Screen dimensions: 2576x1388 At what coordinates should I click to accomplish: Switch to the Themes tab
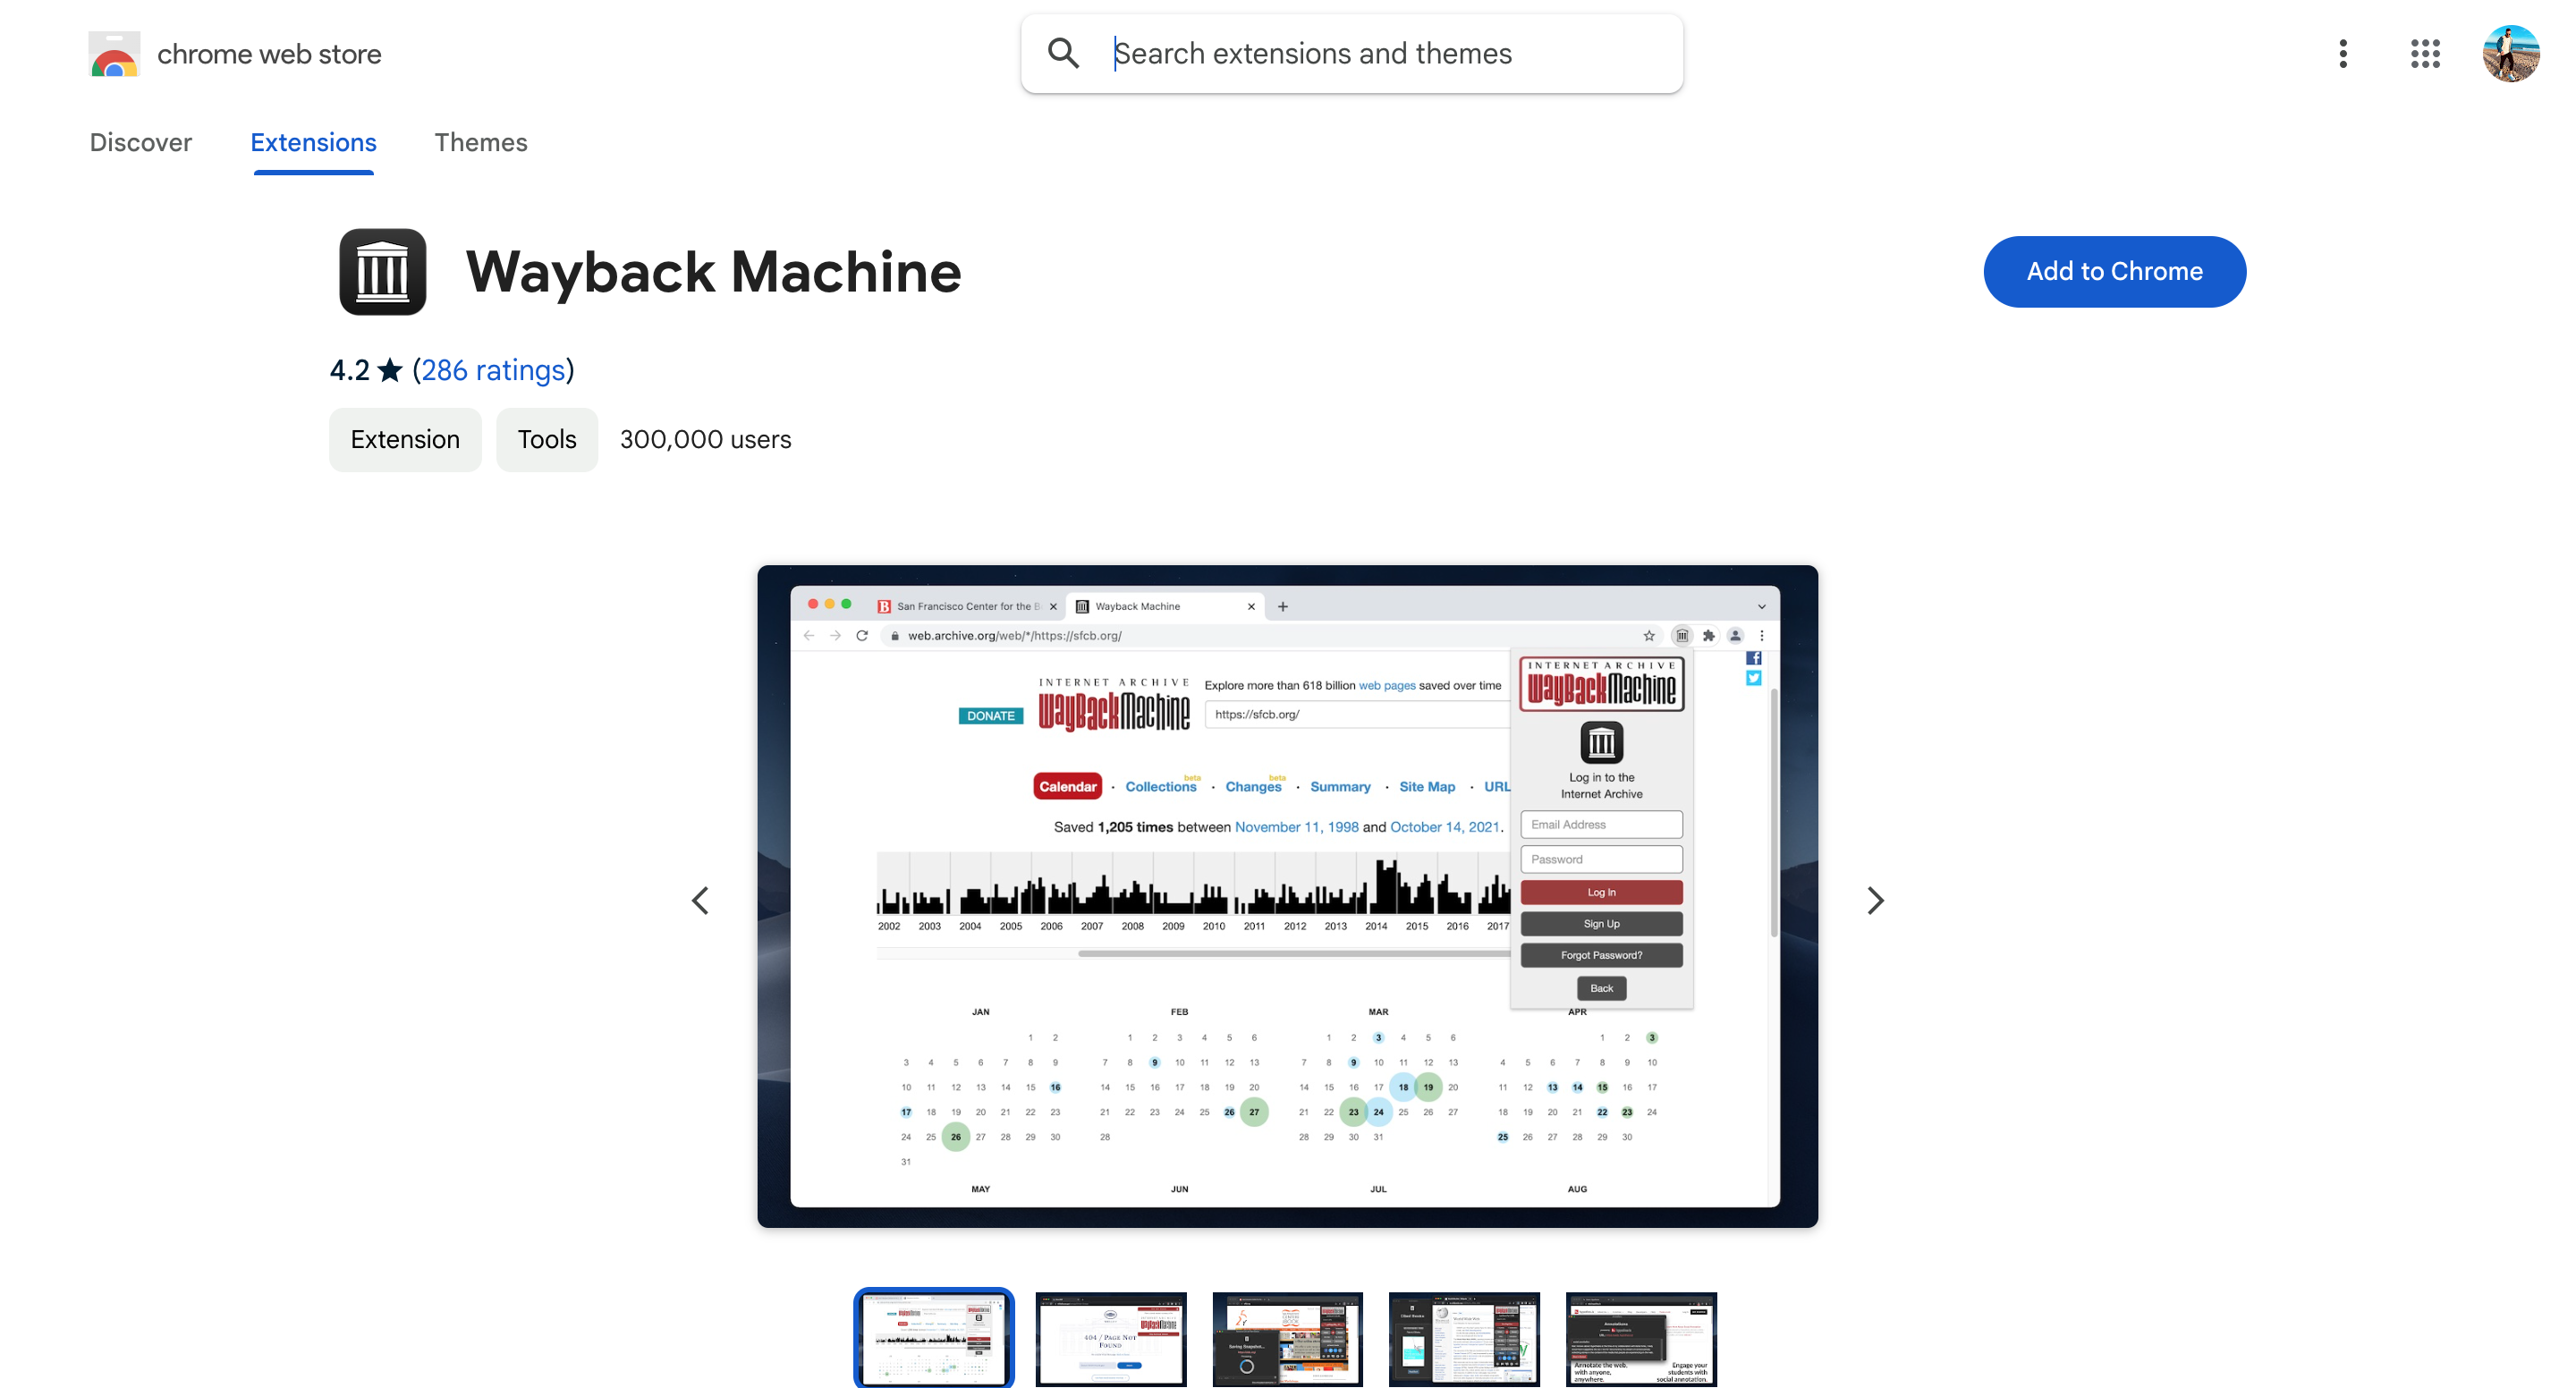click(x=481, y=142)
